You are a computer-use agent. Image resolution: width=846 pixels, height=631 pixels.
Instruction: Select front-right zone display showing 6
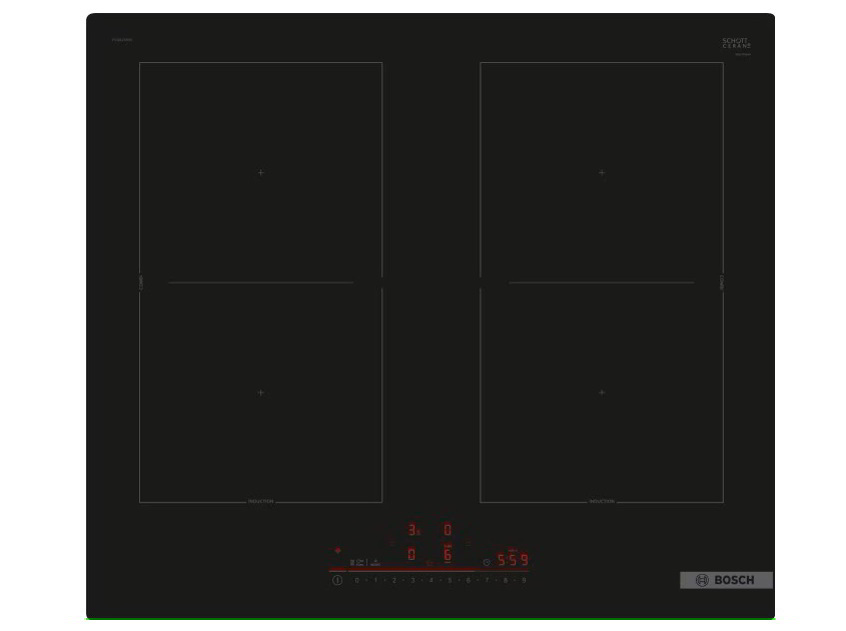pyautogui.click(x=448, y=554)
